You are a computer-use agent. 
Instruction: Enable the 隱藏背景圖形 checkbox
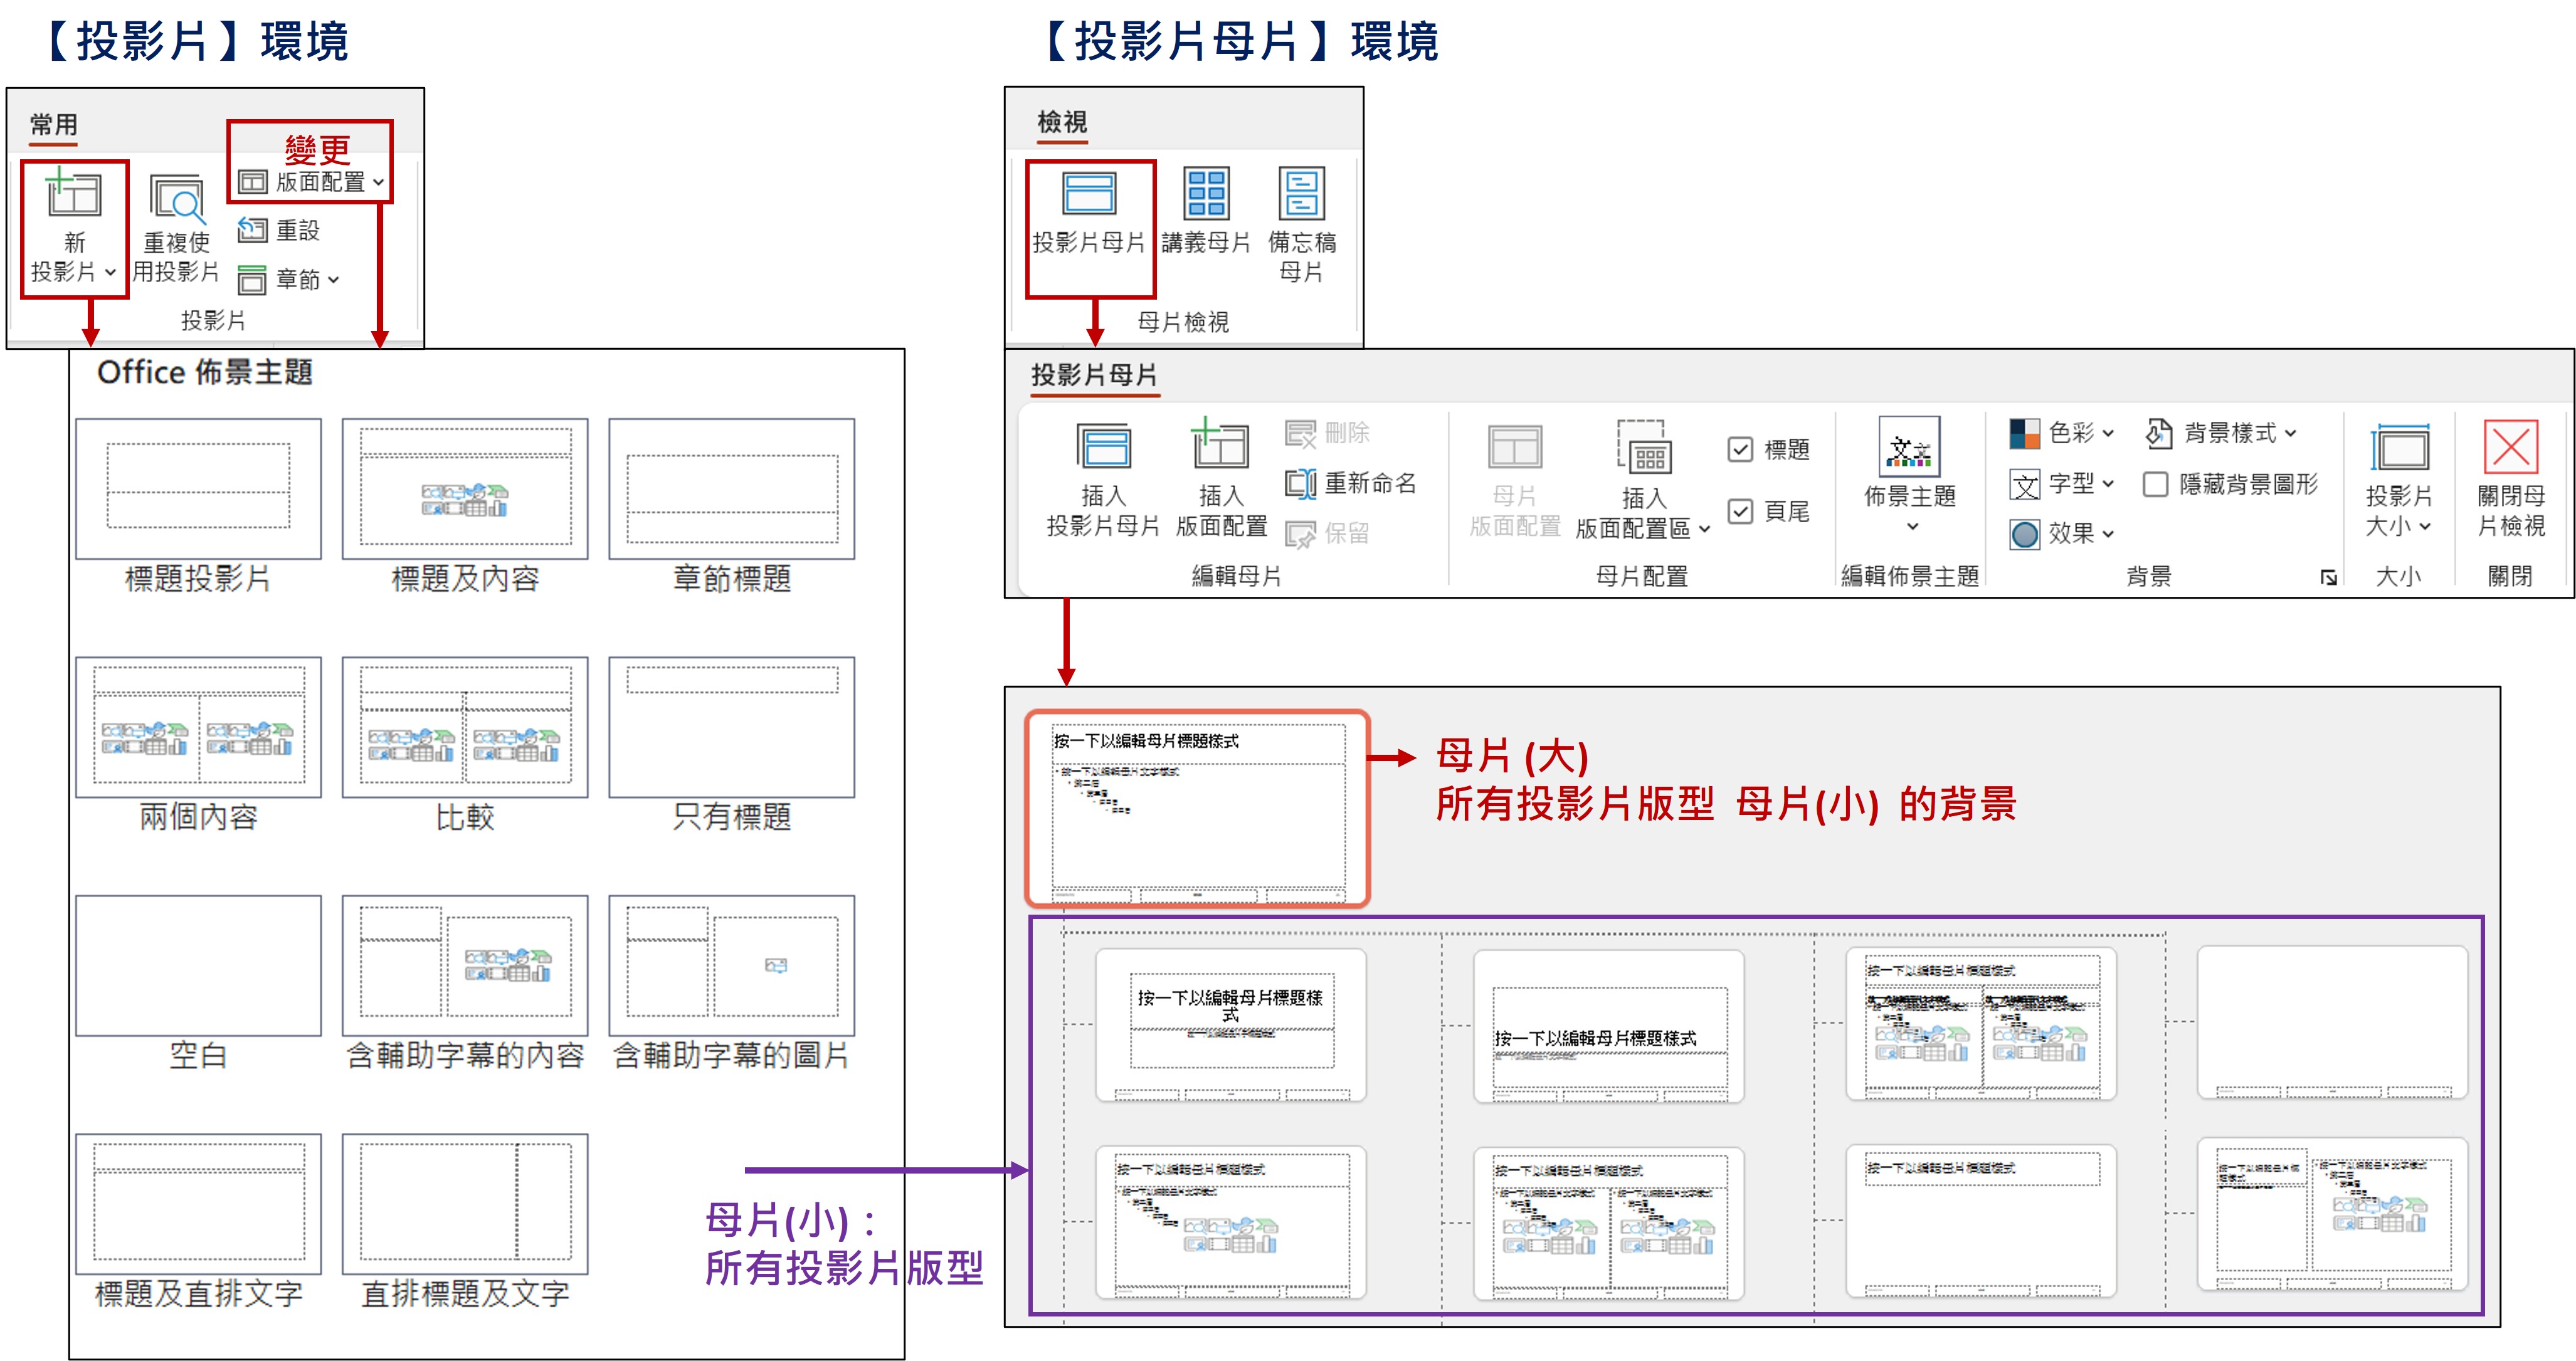tap(2156, 485)
